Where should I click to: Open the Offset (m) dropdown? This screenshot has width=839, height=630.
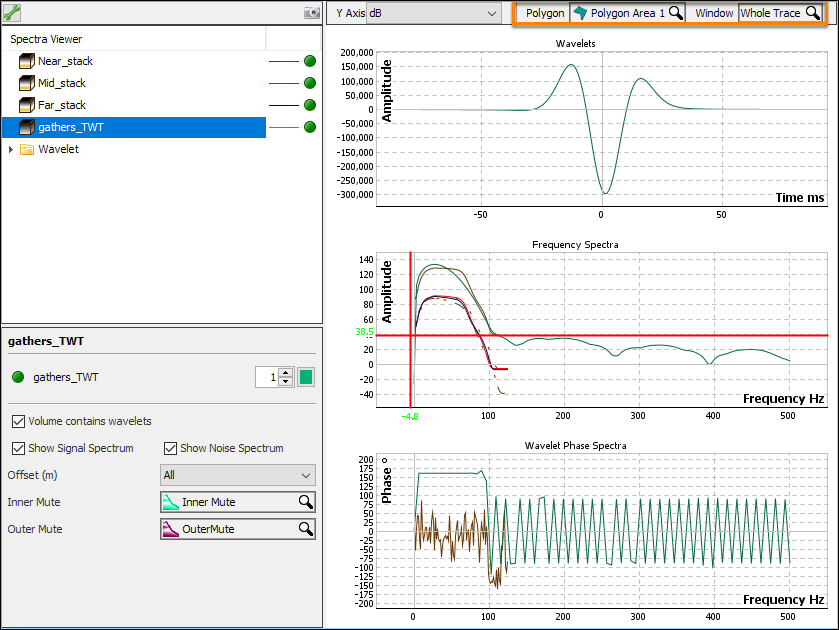click(x=237, y=475)
